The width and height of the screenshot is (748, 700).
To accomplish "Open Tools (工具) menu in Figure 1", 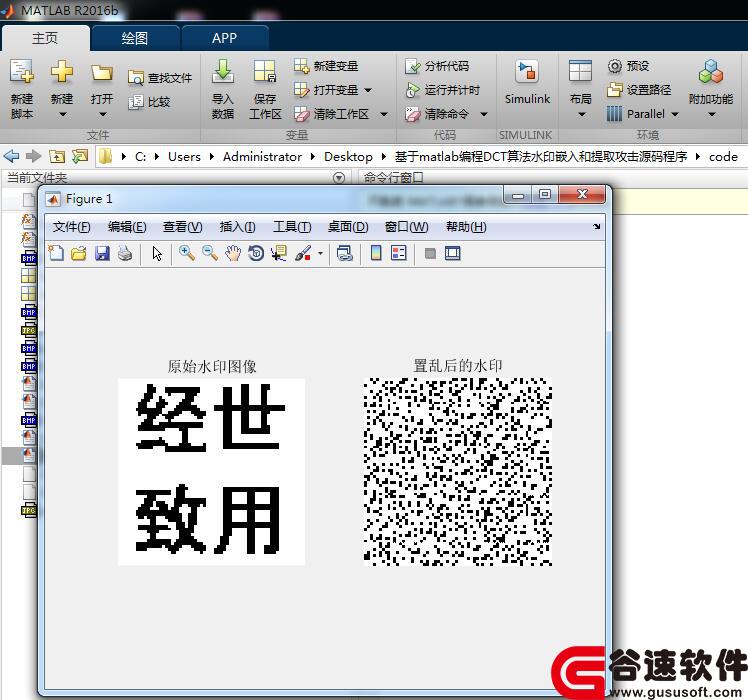I will click(x=292, y=227).
